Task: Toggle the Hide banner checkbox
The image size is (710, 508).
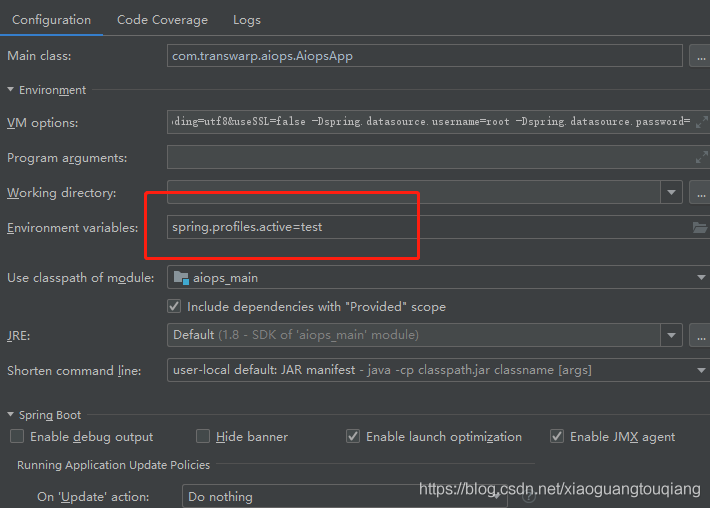Action: [203, 436]
